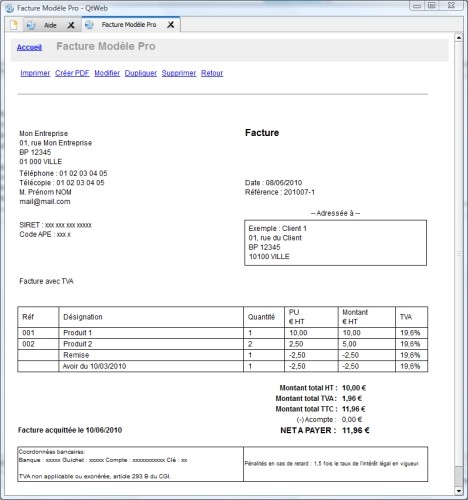
Task: Open a new blank tab page icon
Action: pos(14,25)
